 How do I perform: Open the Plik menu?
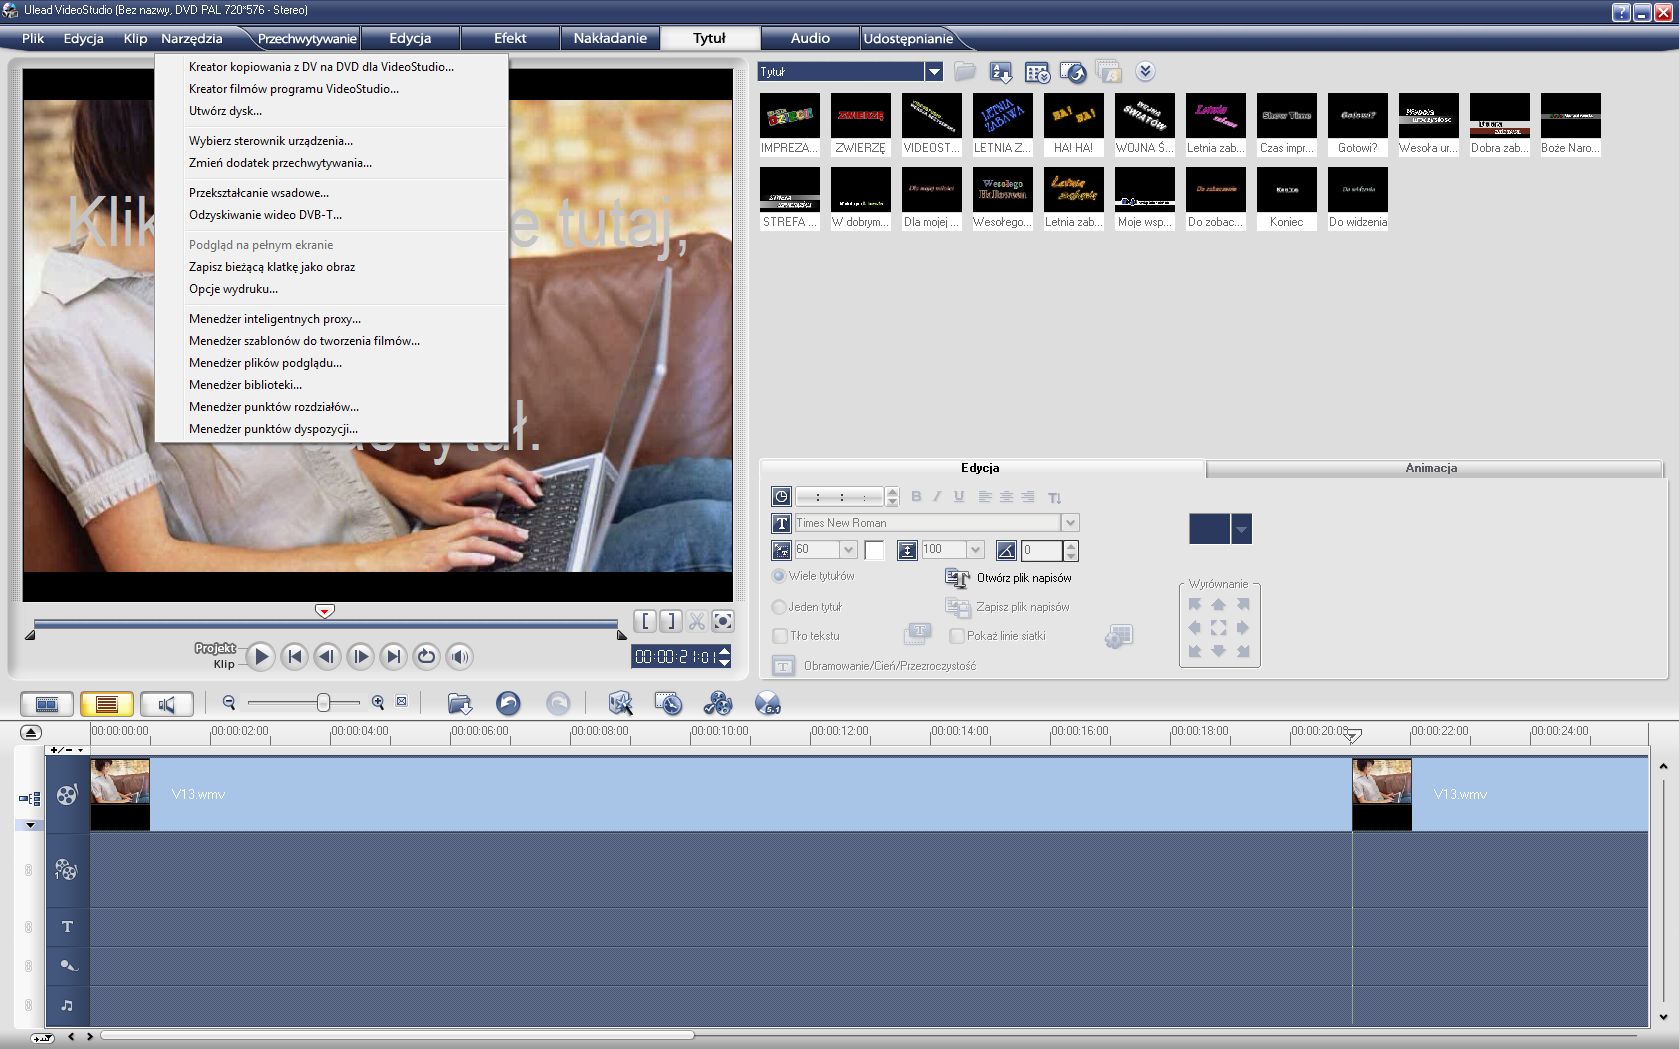33,38
